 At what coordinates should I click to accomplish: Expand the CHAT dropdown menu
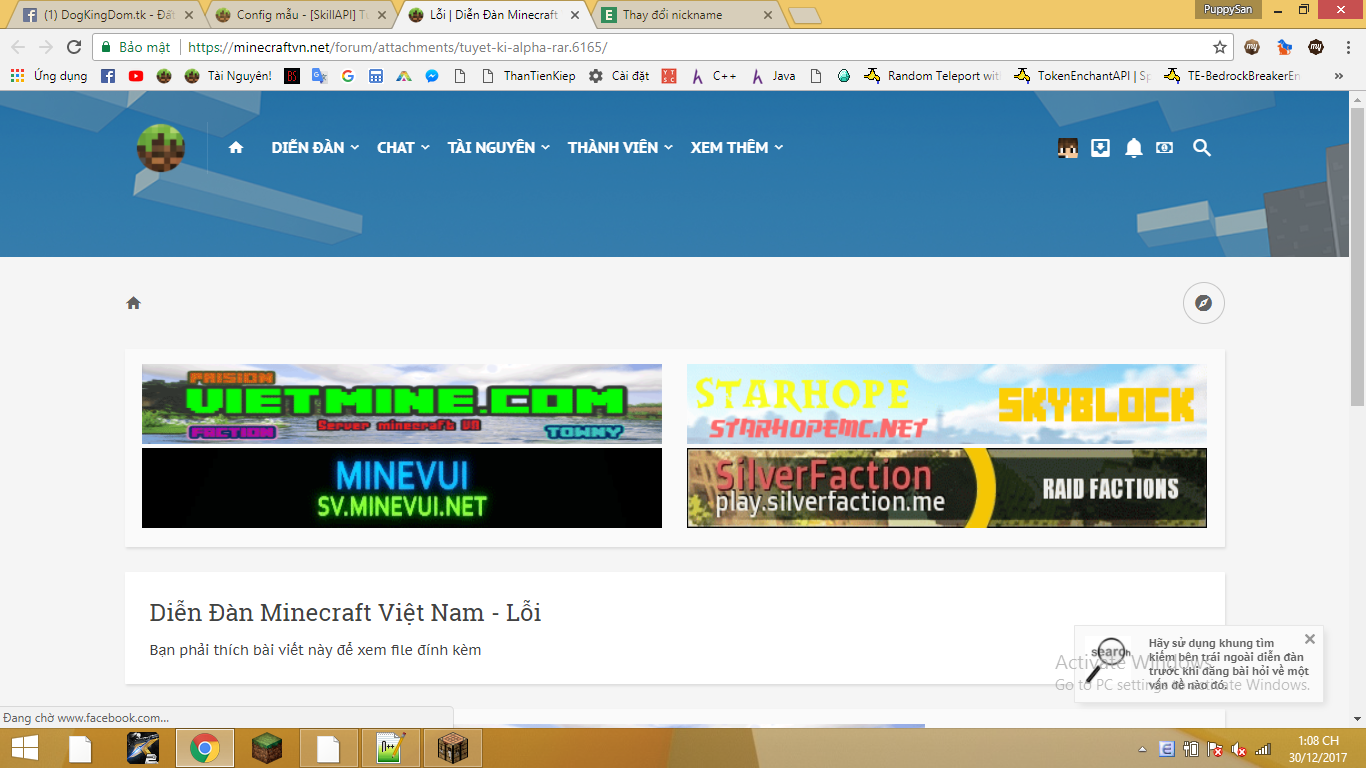(404, 148)
